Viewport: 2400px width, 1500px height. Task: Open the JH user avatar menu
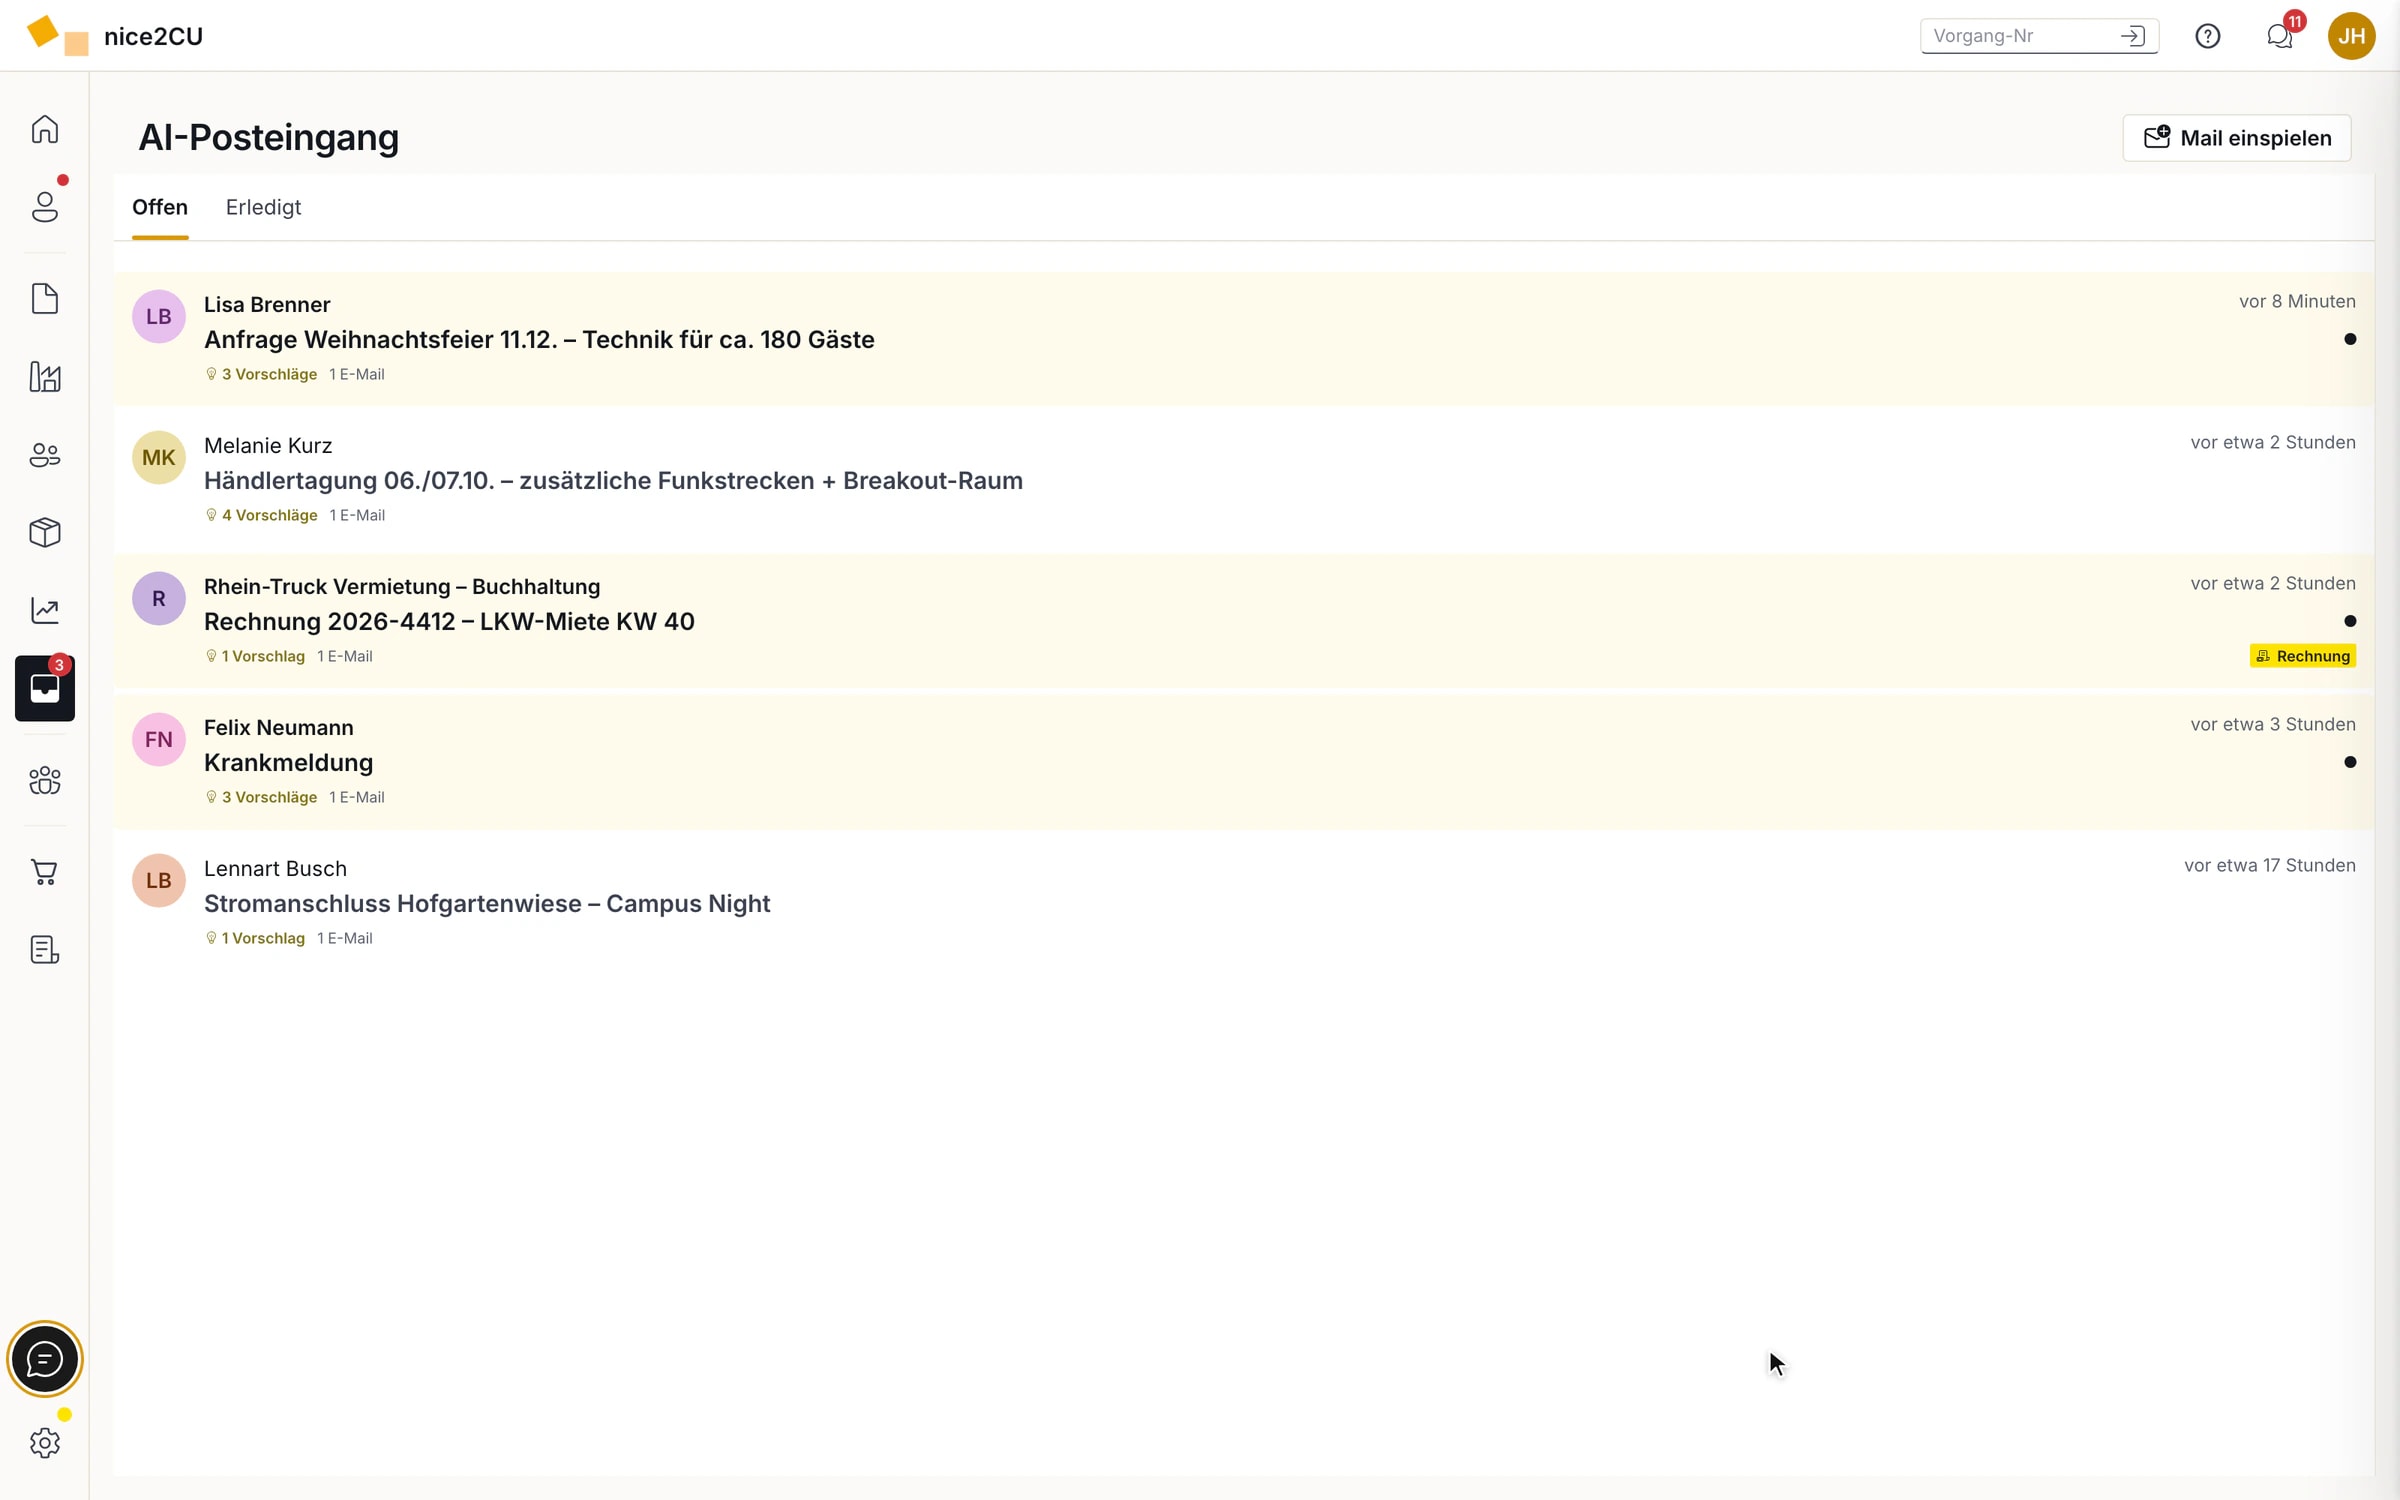coord(2351,36)
